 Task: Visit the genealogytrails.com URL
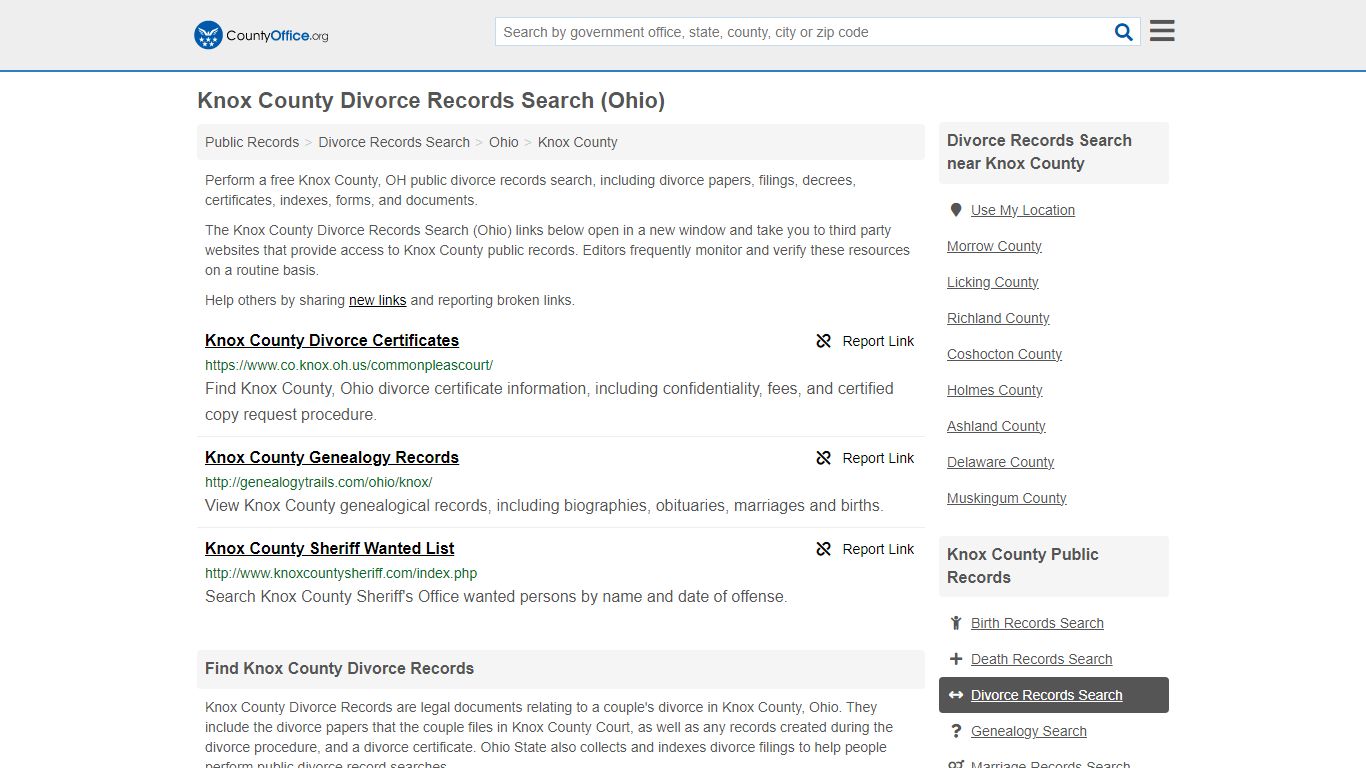click(x=319, y=482)
